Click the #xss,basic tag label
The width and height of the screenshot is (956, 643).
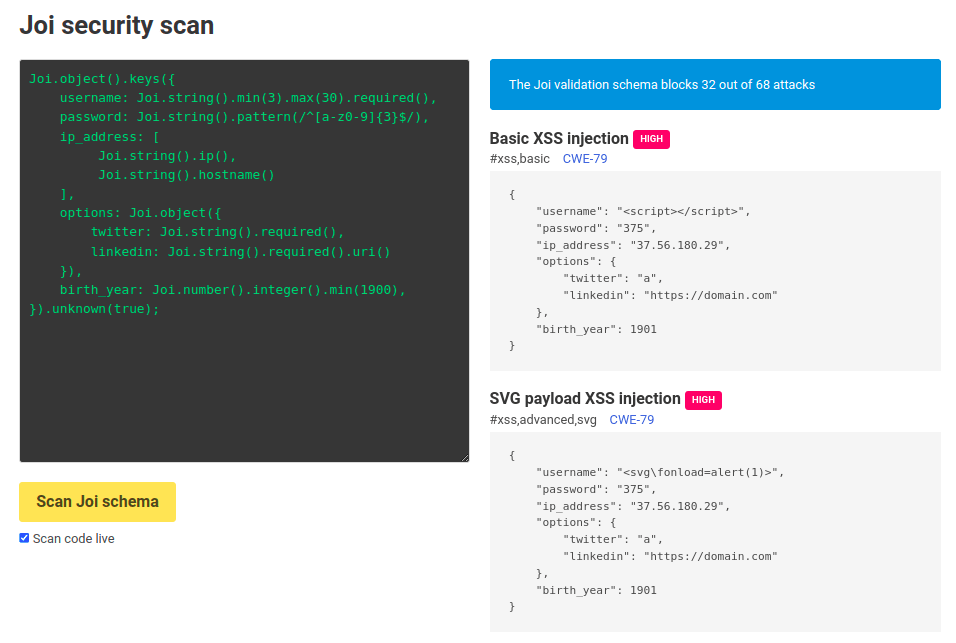[518, 158]
